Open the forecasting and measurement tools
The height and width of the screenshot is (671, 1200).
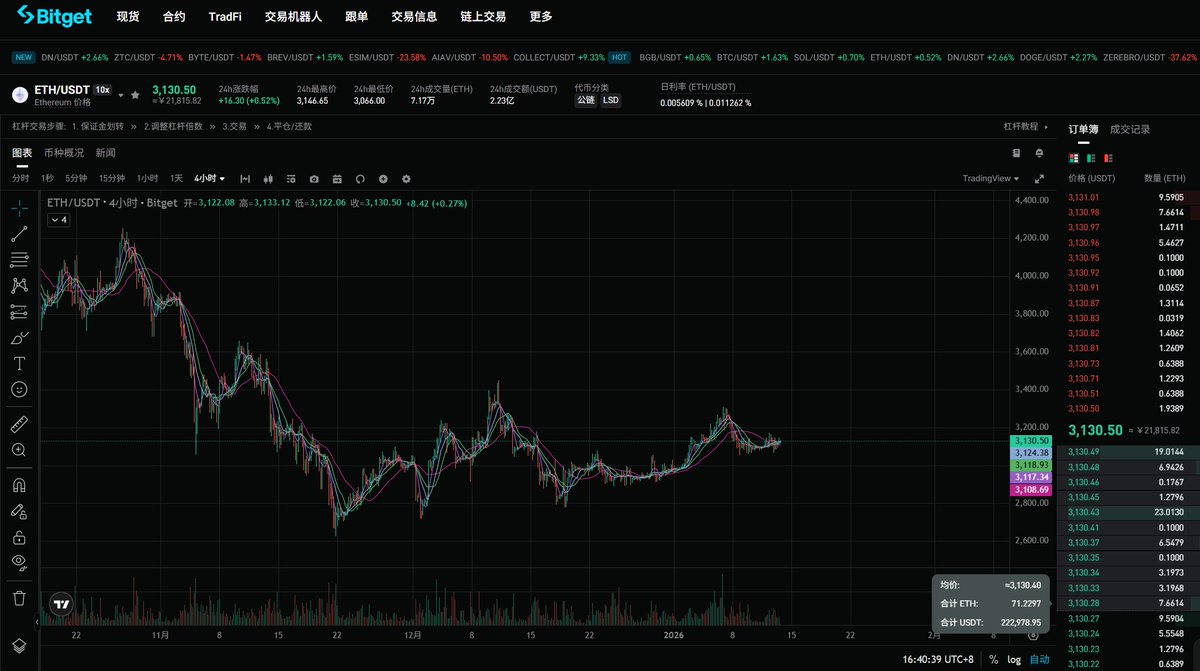click(19, 312)
